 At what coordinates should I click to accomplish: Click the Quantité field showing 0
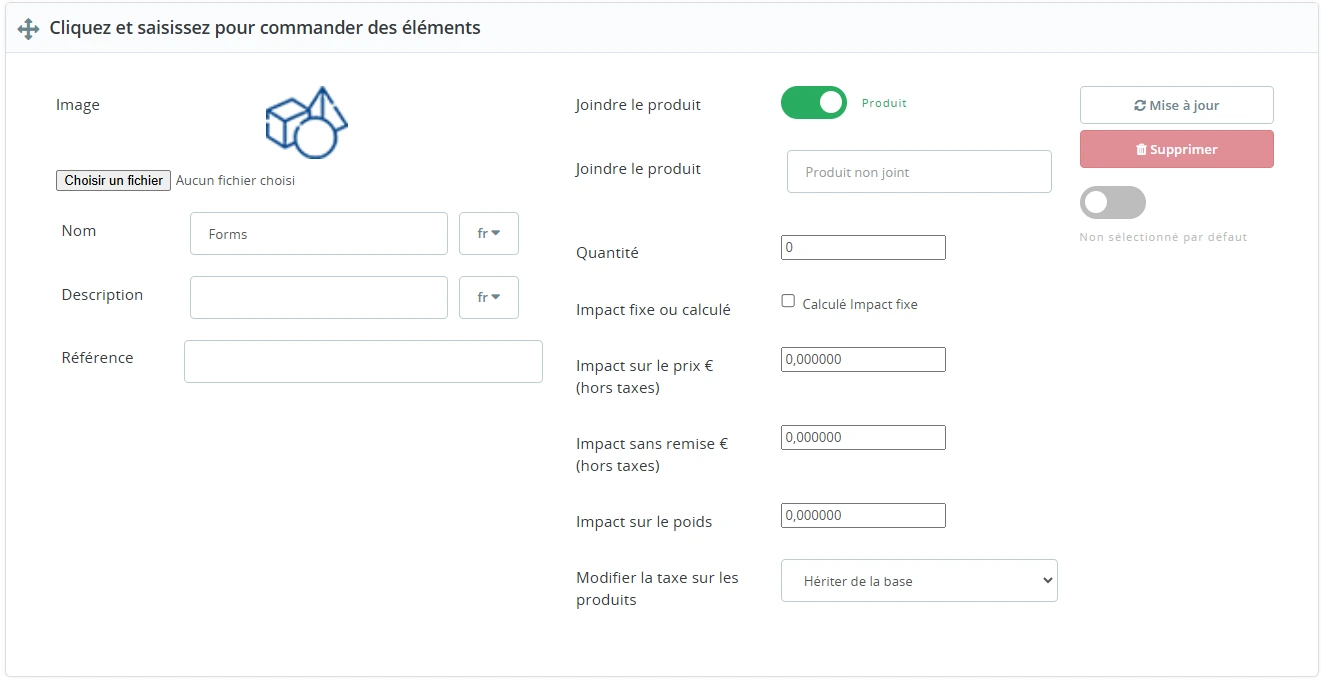[x=862, y=247]
